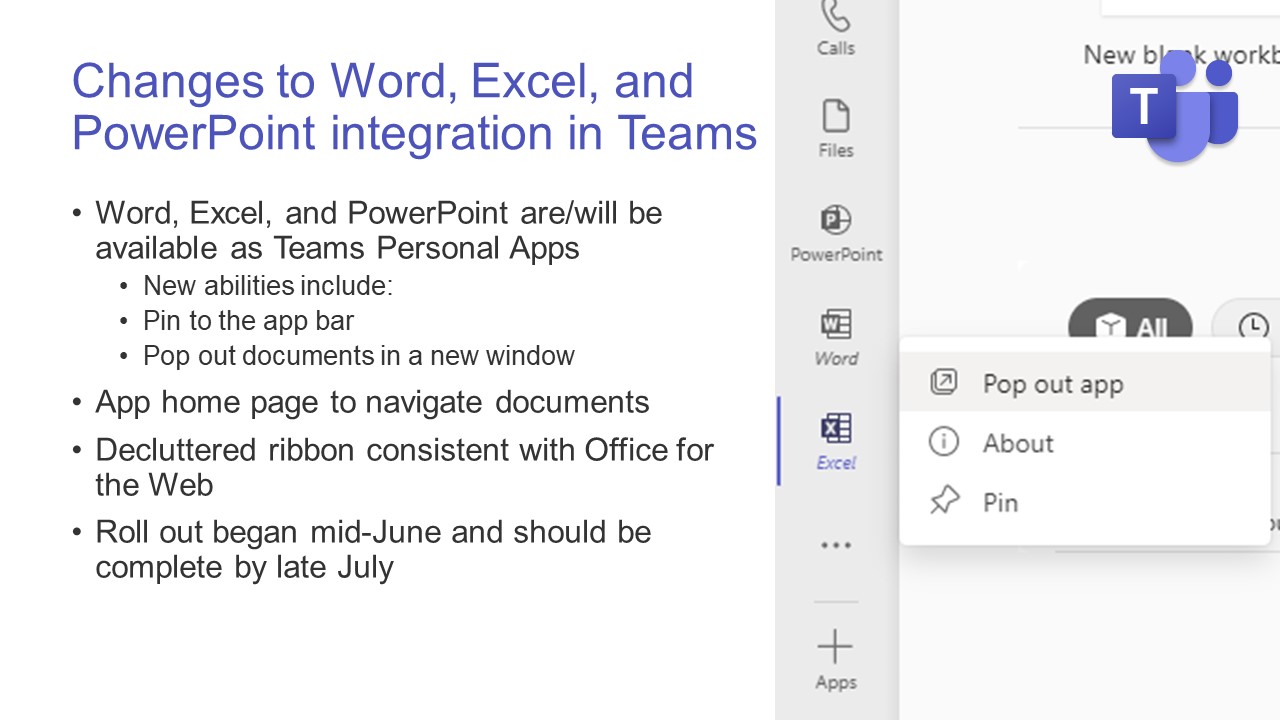
Task: Open the PowerPoint app in Teams sidebar
Action: [836, 234]
